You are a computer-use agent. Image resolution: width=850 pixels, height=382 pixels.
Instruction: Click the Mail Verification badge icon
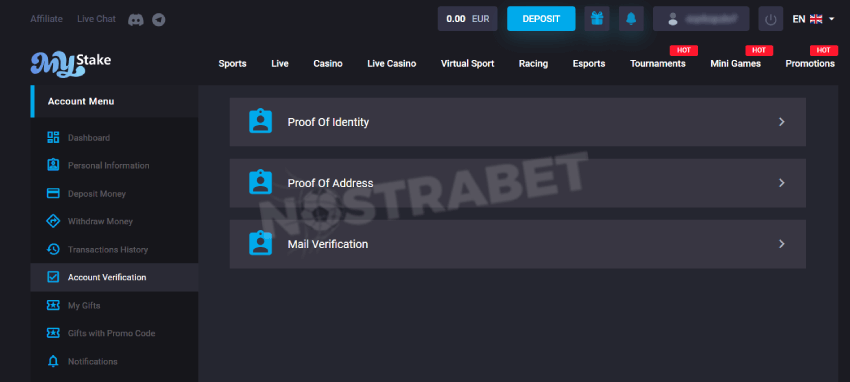(260, 243)
